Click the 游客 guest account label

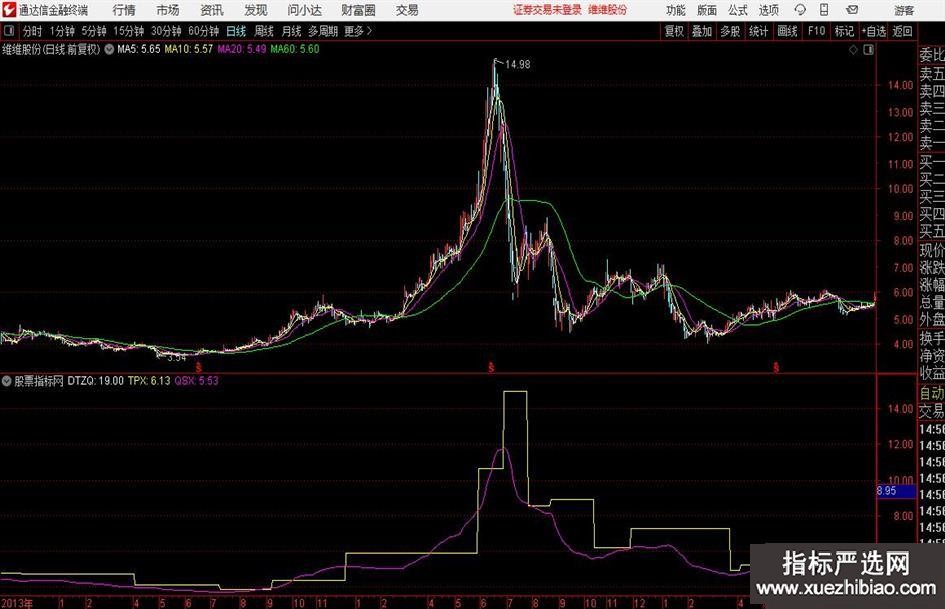(x=904, y=10)
